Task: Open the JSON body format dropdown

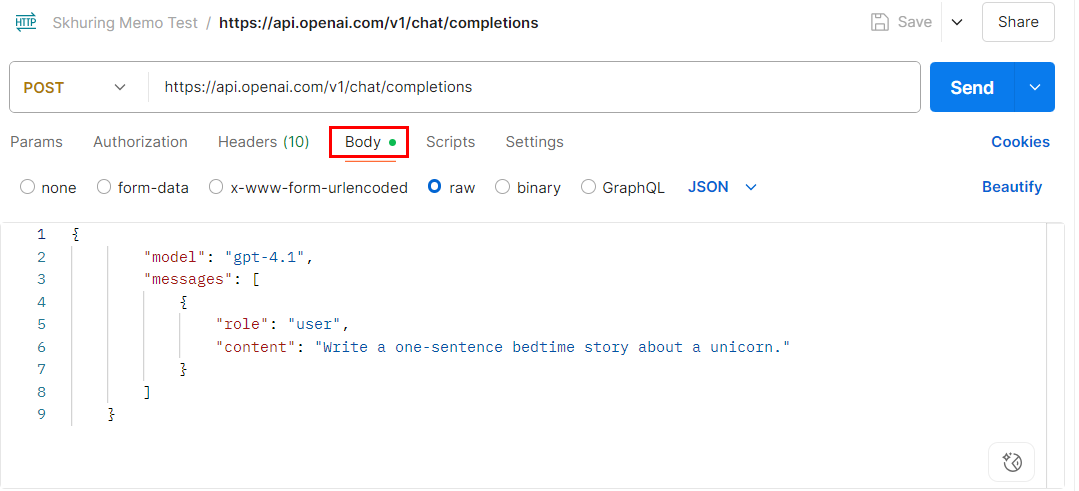Action: [x=722, y=187]
